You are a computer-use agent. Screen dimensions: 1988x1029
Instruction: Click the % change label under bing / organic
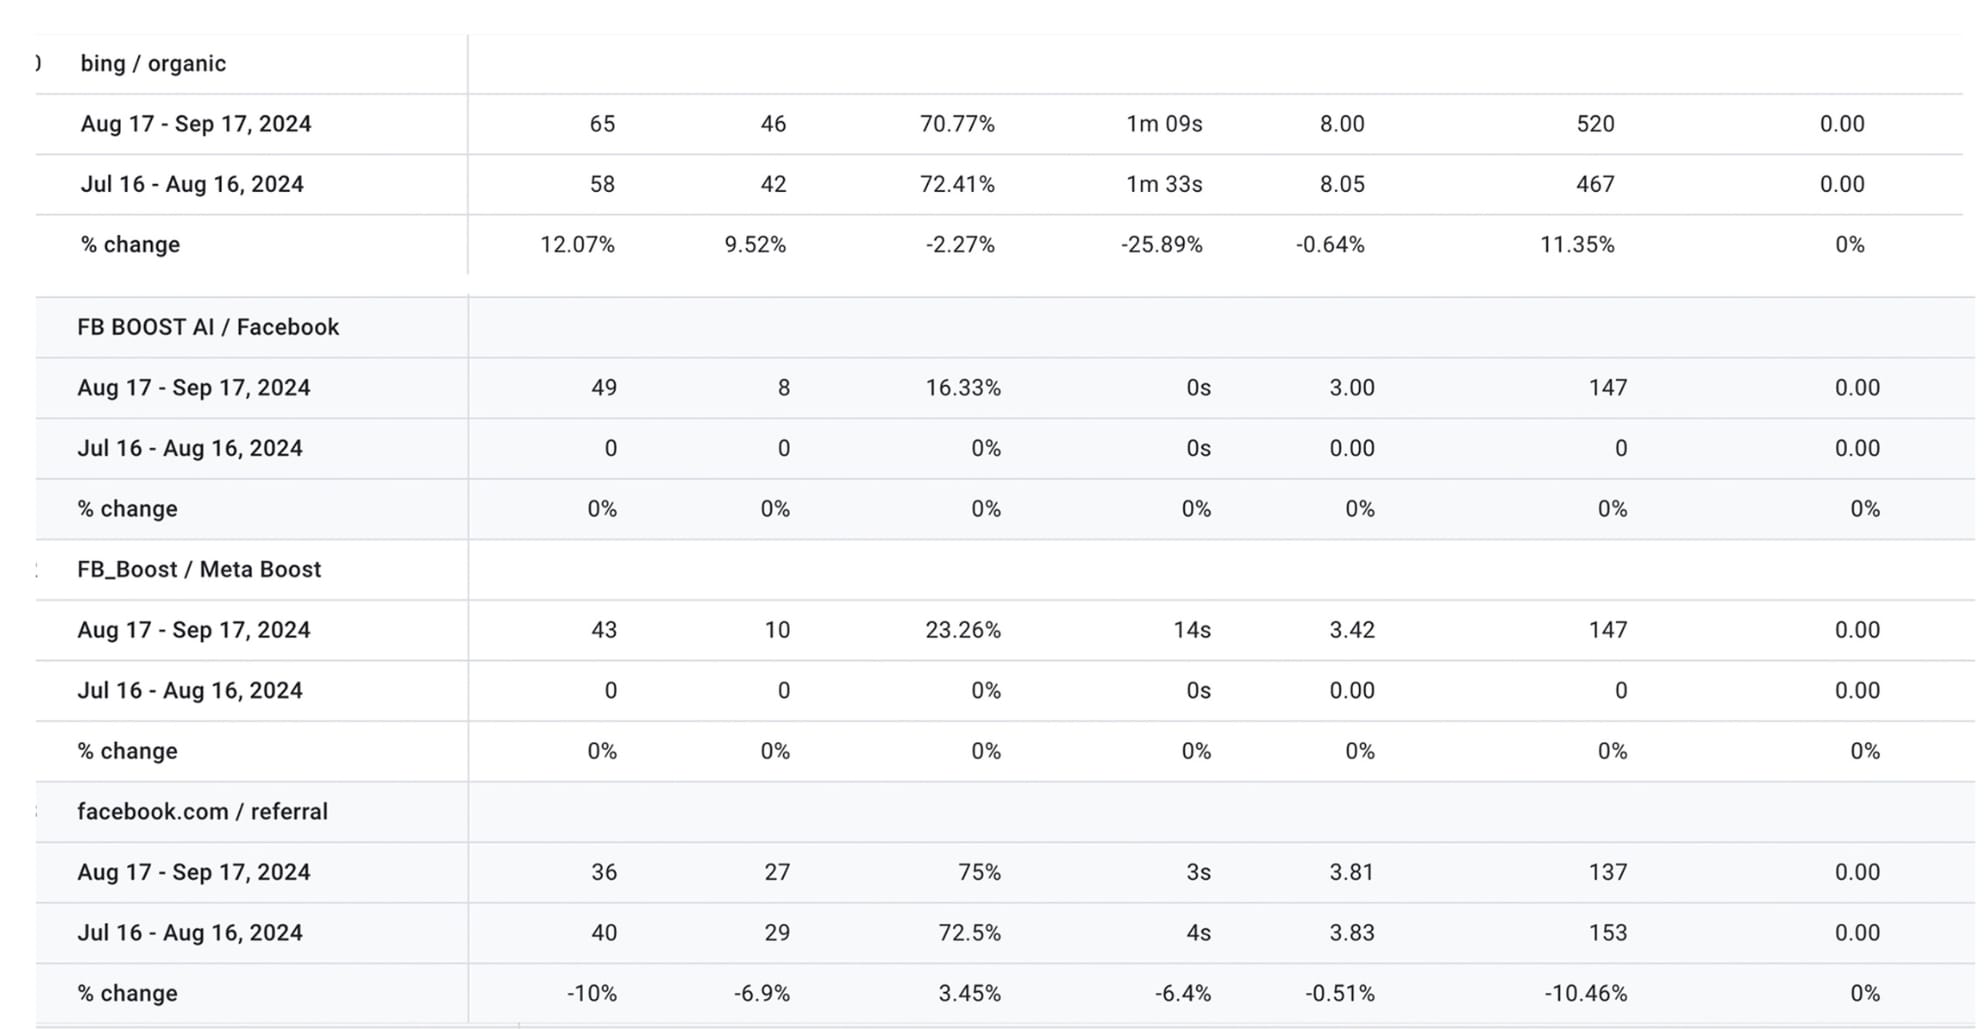click(x=130, y=245)
